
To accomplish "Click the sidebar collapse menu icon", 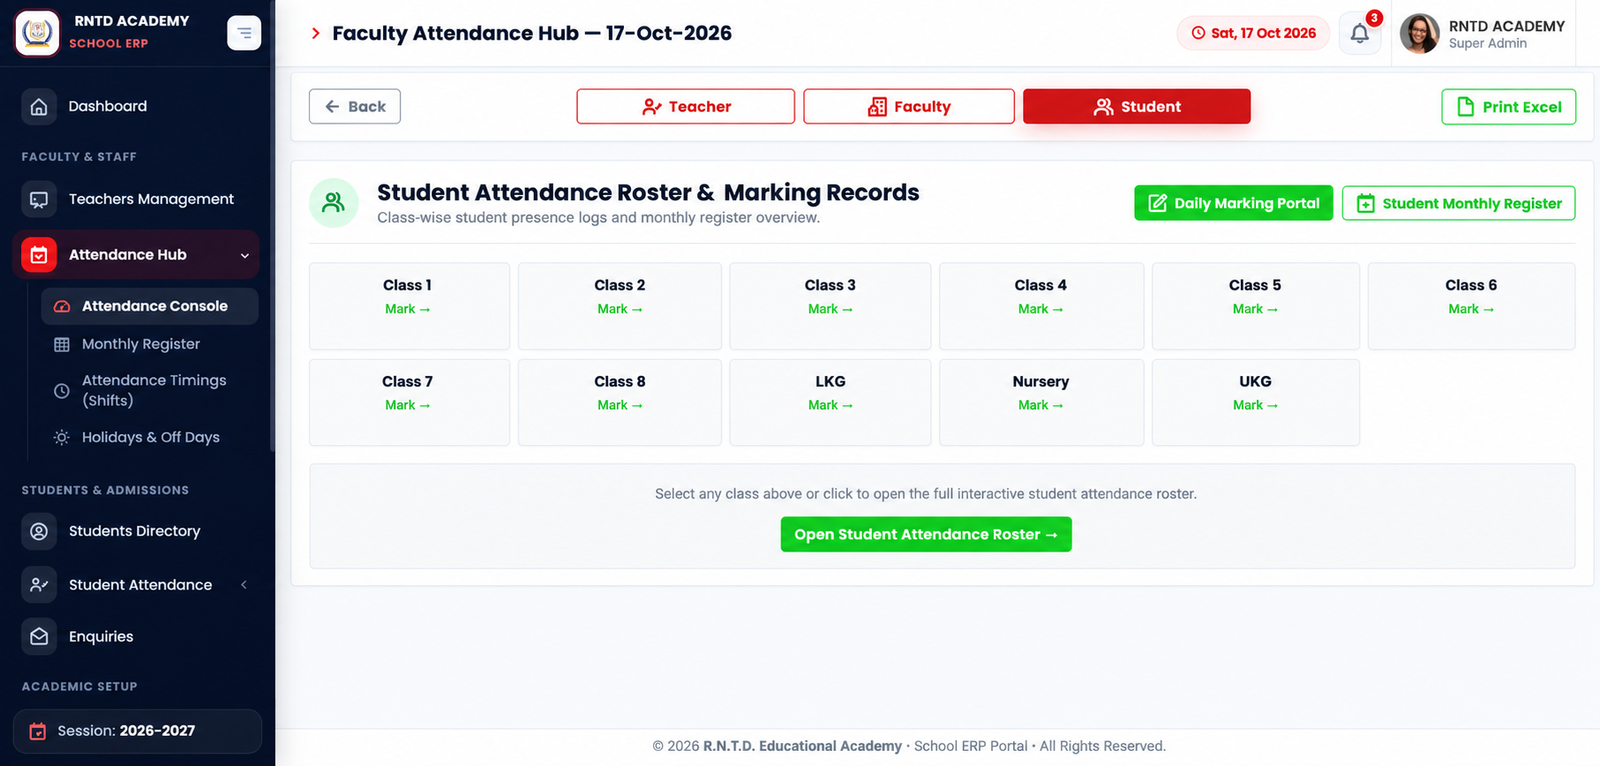I will click(244, 33).
